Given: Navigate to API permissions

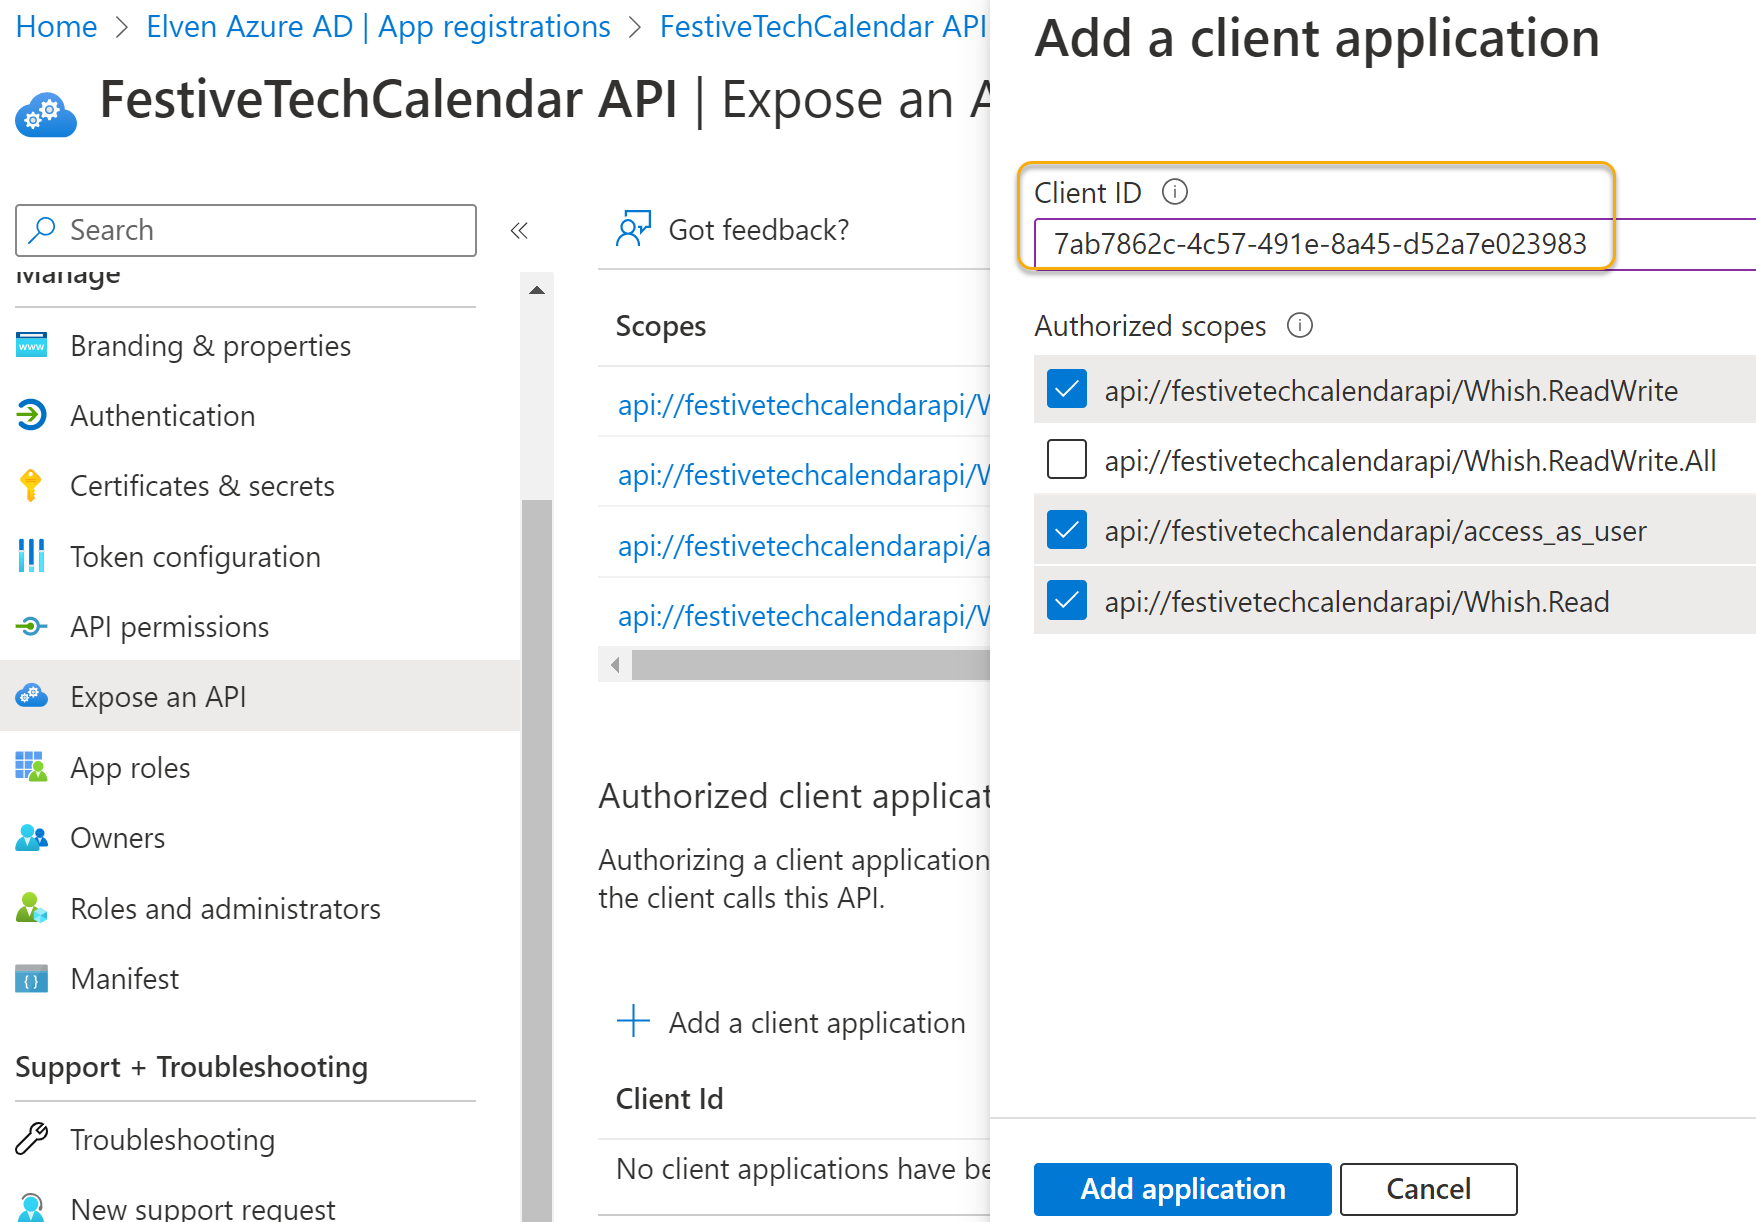Looking at the screenshot, I should [x=260, y=627].
